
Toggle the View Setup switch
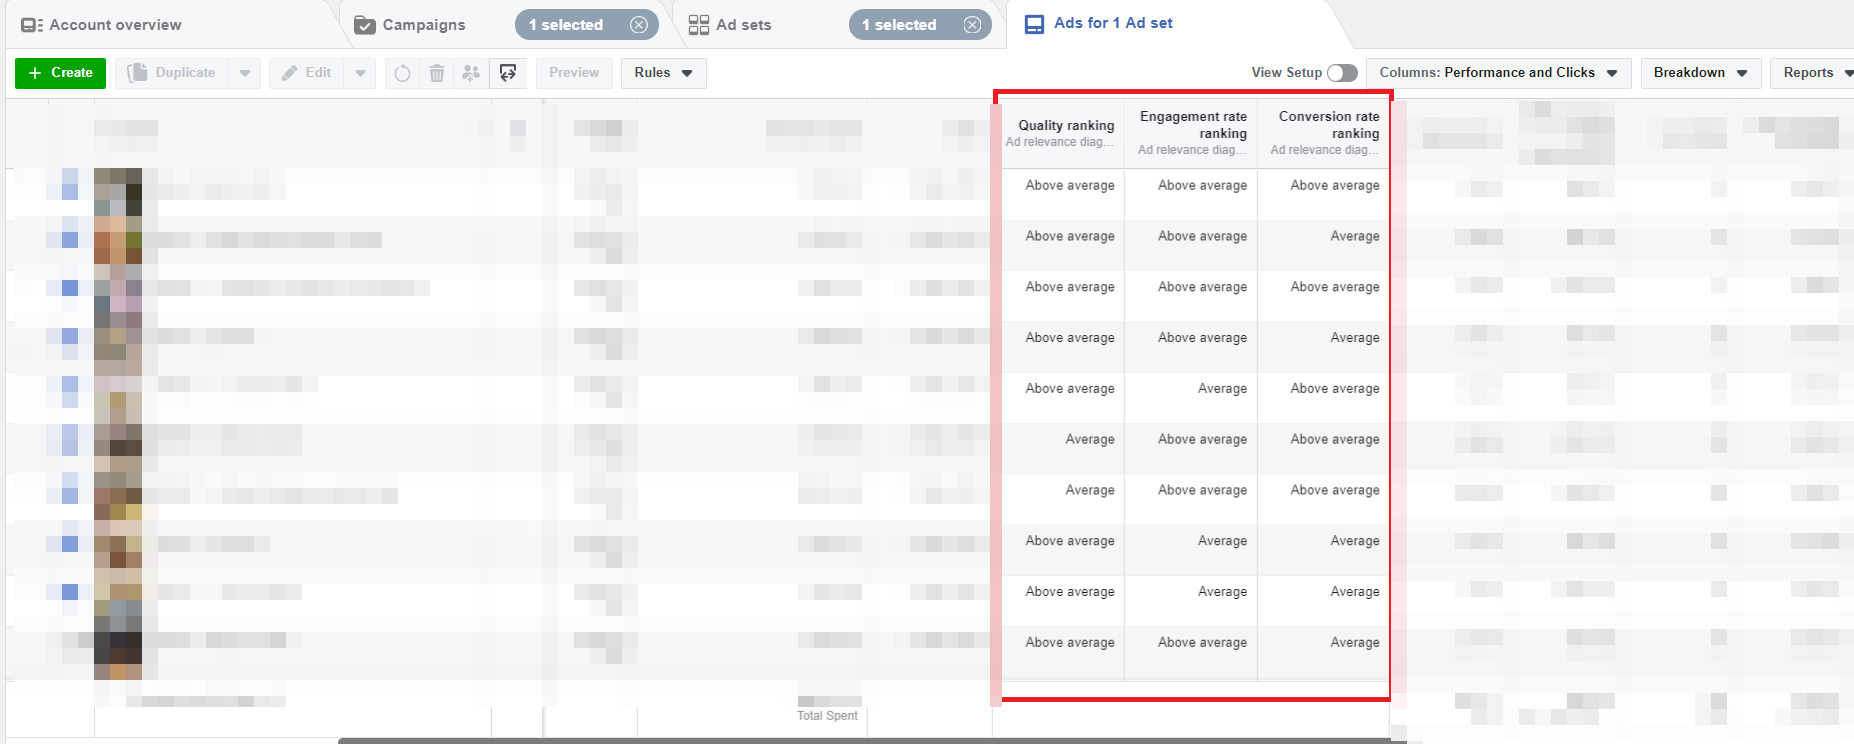pyautogui.click(x=1342, y=73)
